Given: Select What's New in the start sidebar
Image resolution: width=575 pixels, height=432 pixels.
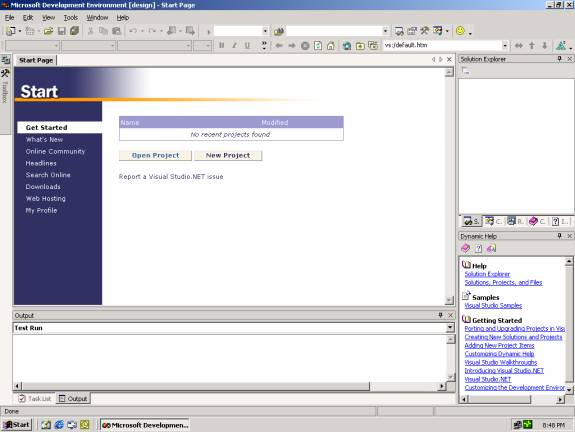Looking at the screenshot, I should (x=44, y=139).
